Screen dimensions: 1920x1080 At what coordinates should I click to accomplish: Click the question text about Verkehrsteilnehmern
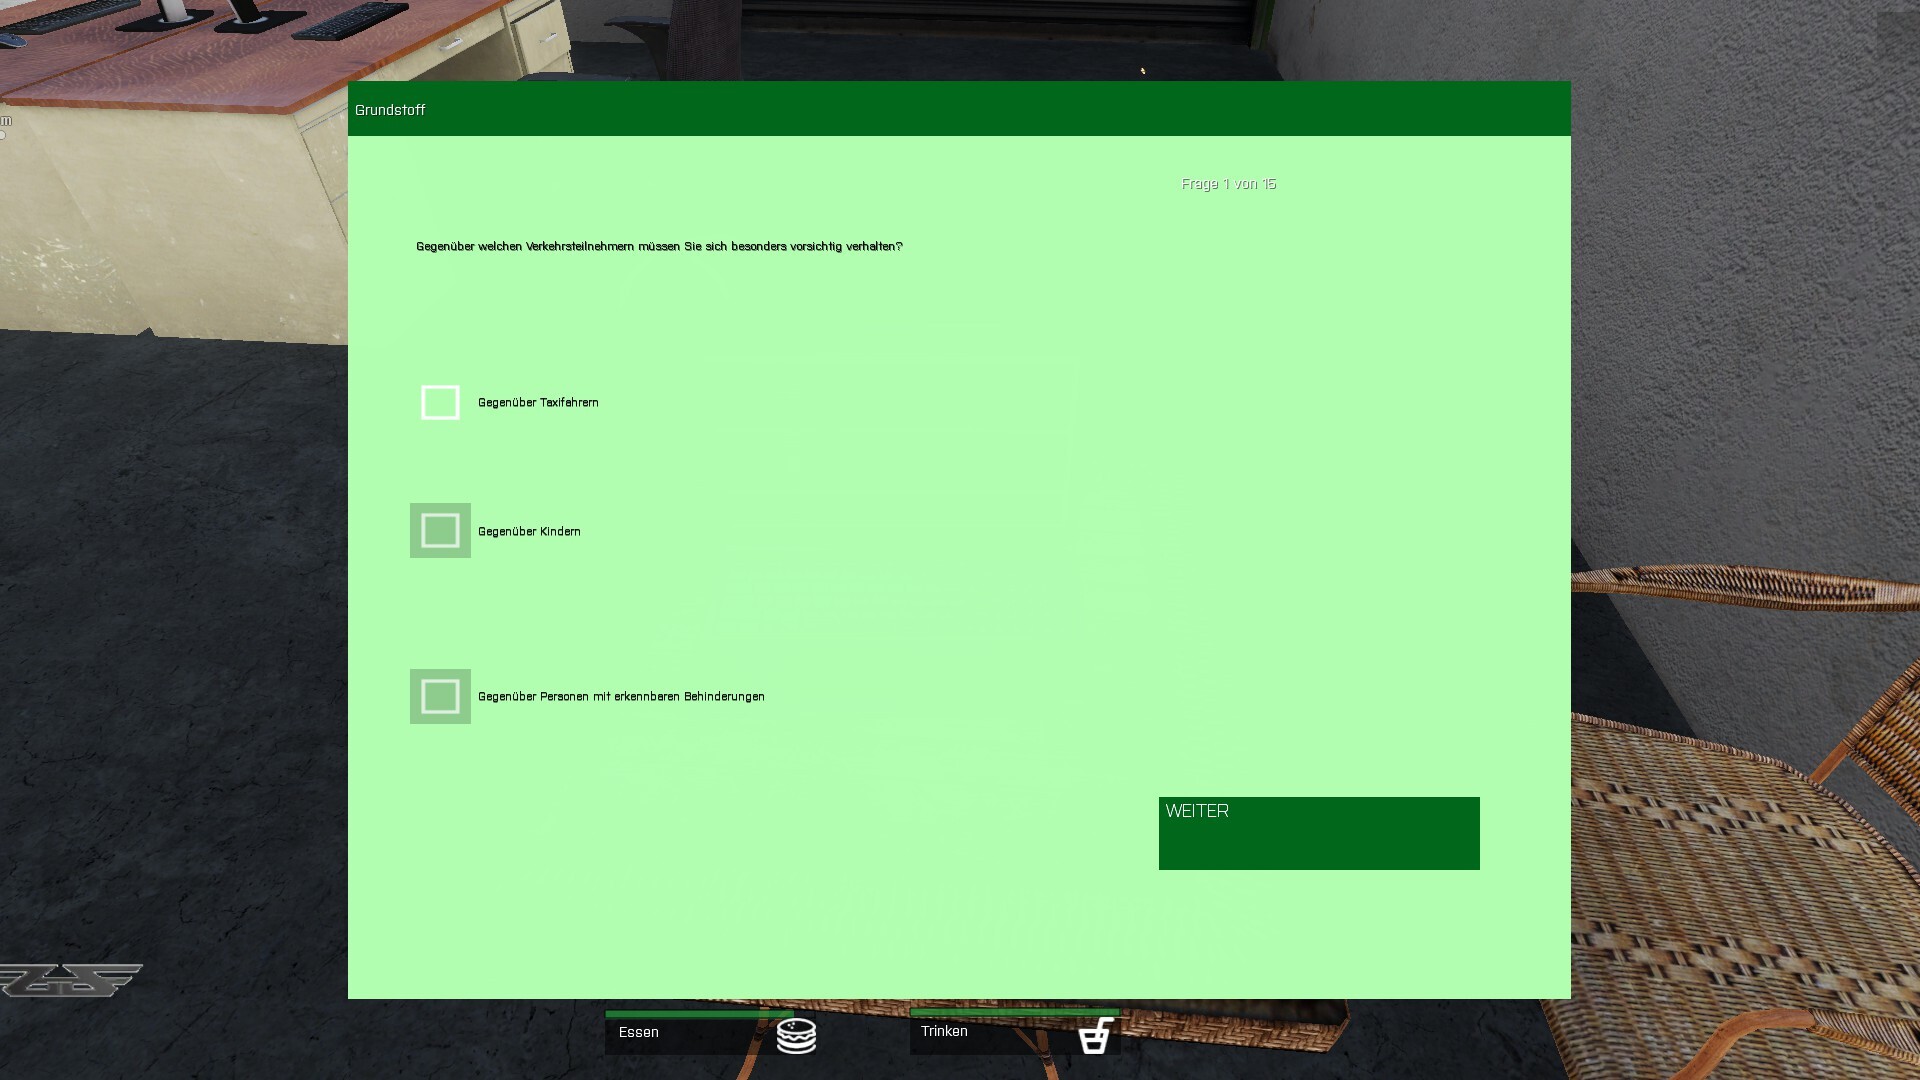click(659, 247)
